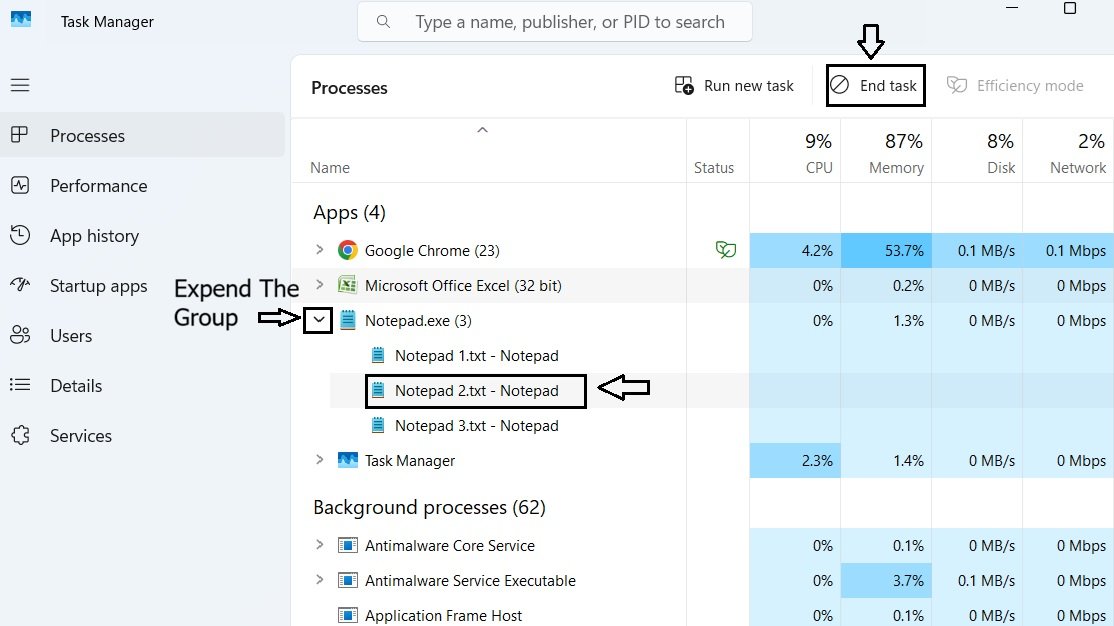Click Chrome's 4.2% CPU cell
Viewport: 1114px width, 626px height.
(795, 250)
